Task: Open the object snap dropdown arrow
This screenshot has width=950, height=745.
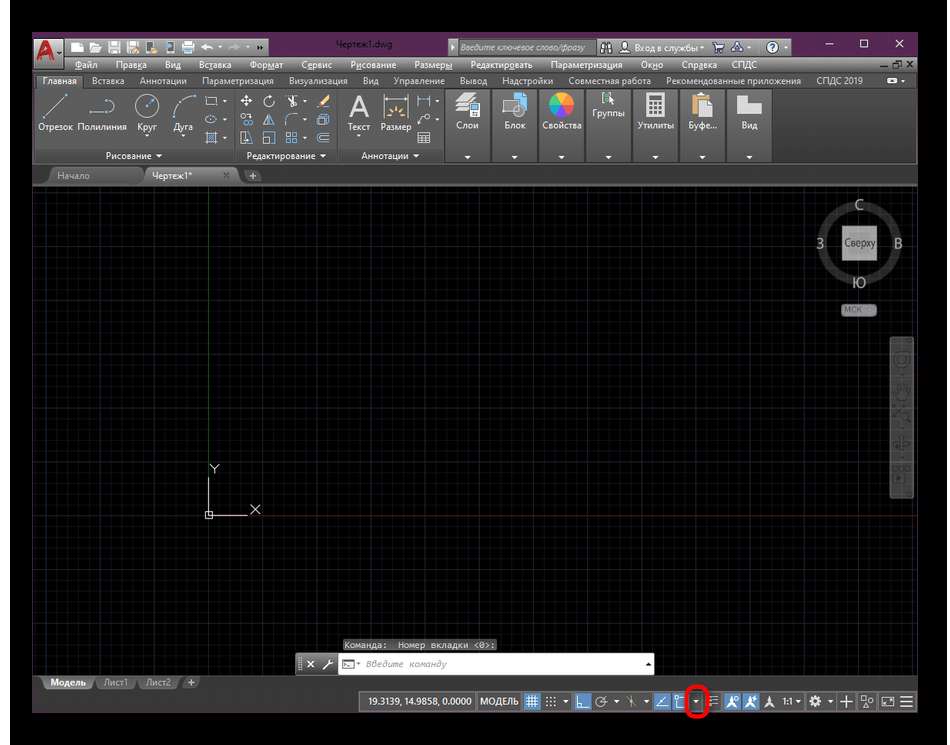Action: point(697,702)
